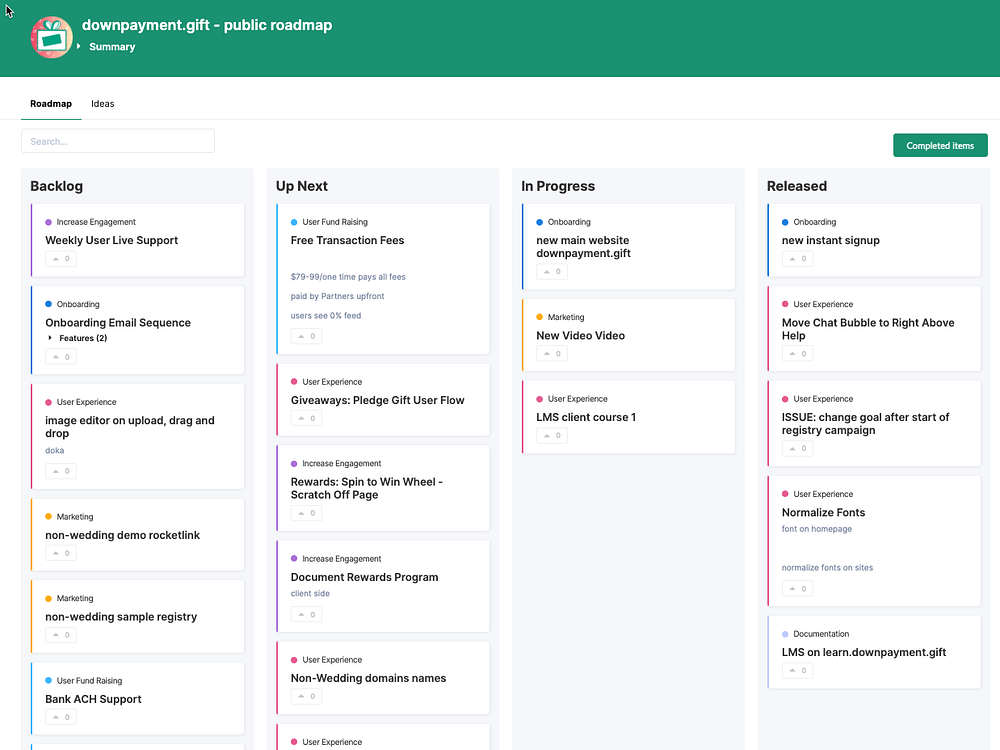
Task: Upvote Rewards: Spin to Win Wheel
Action: (x=307, y=513)
